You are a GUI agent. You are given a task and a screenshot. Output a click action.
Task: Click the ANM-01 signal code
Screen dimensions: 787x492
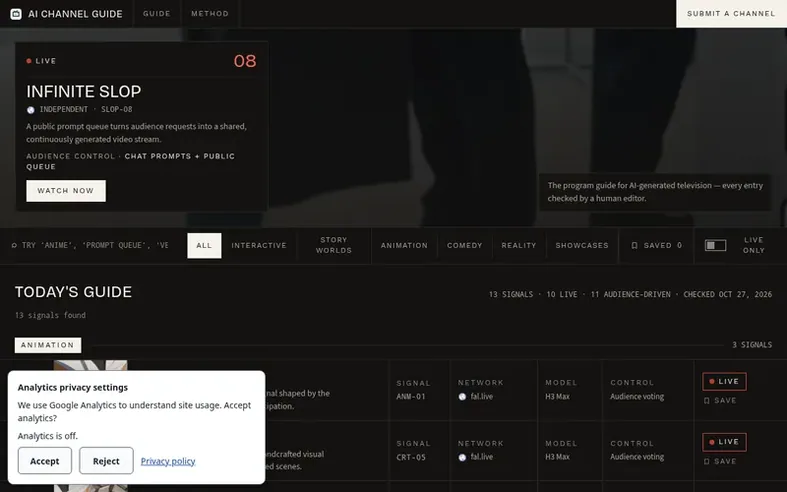pyautogui.click(x=411, y=397)
